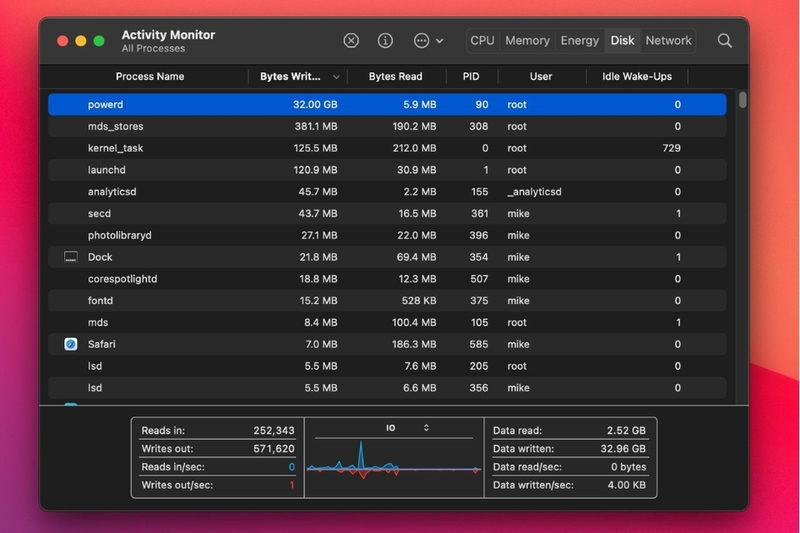Click the 528 KB bytes read value
The width and height of the screenshot is (800, 533).
click(419, 301)
